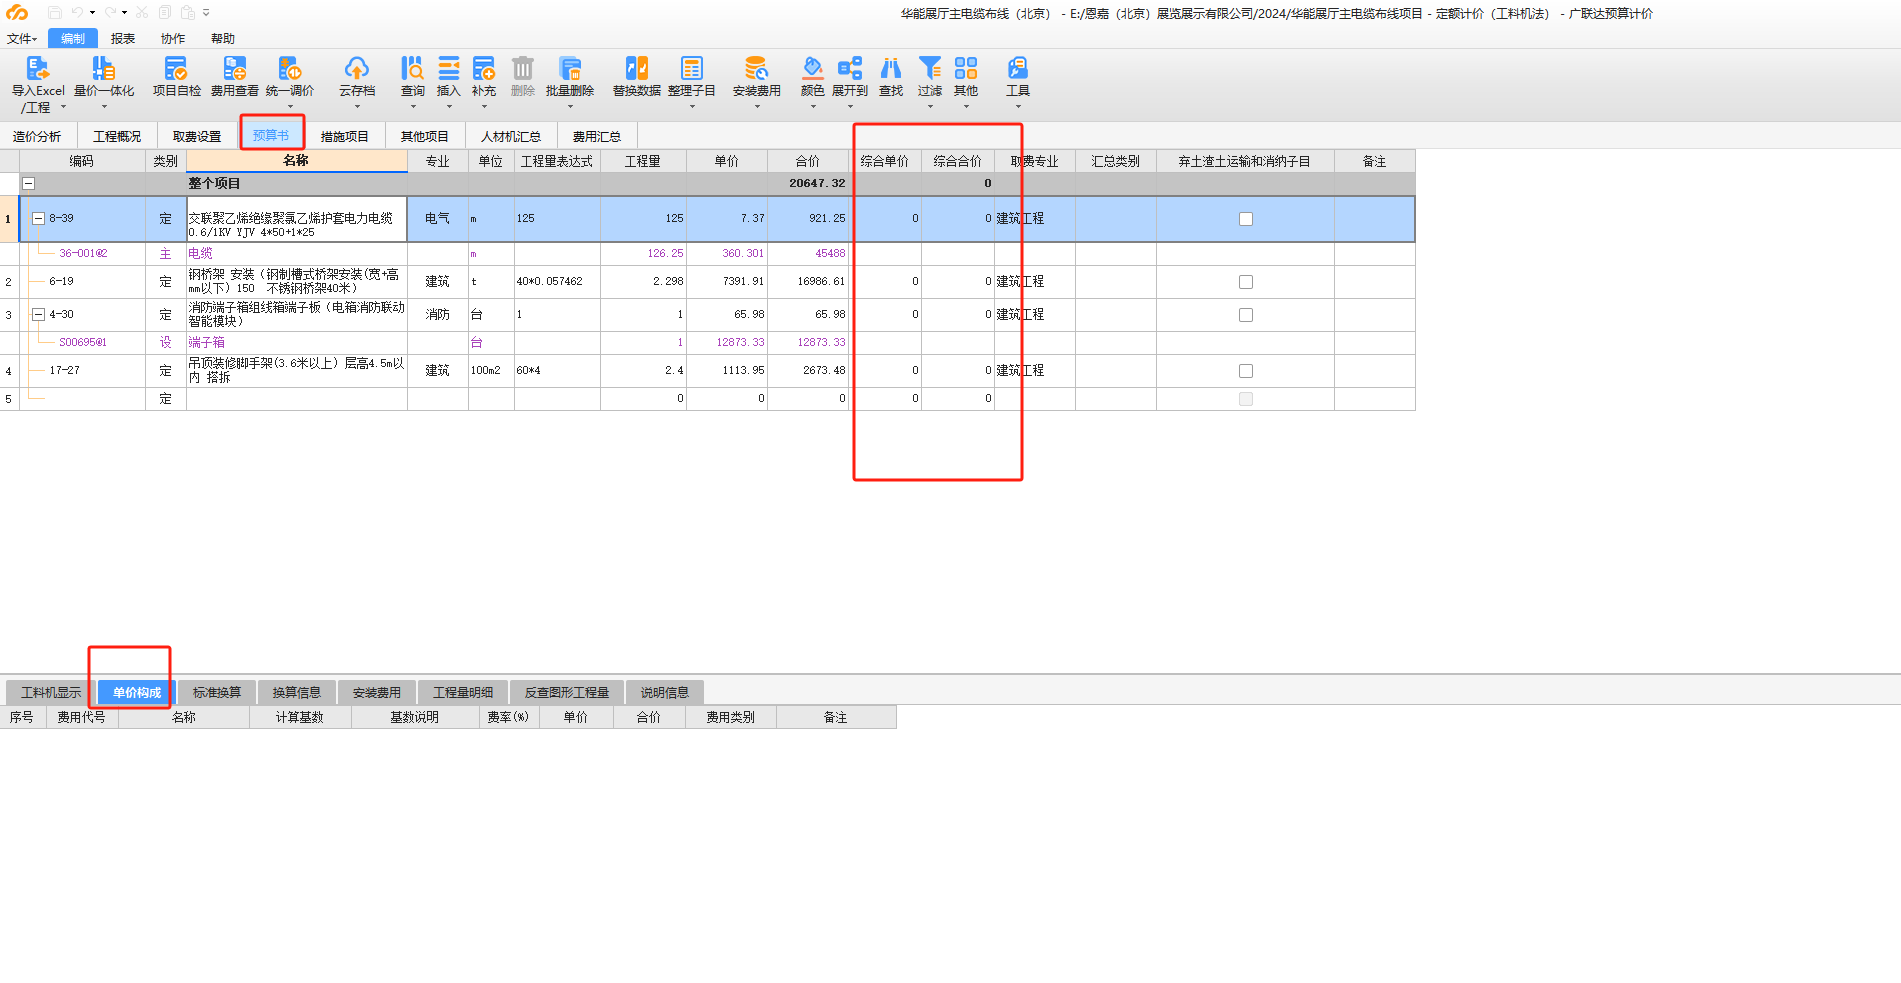Open the 取费设置 tab
Viewport: 1901px width, 983px height.
pos(197,137)
